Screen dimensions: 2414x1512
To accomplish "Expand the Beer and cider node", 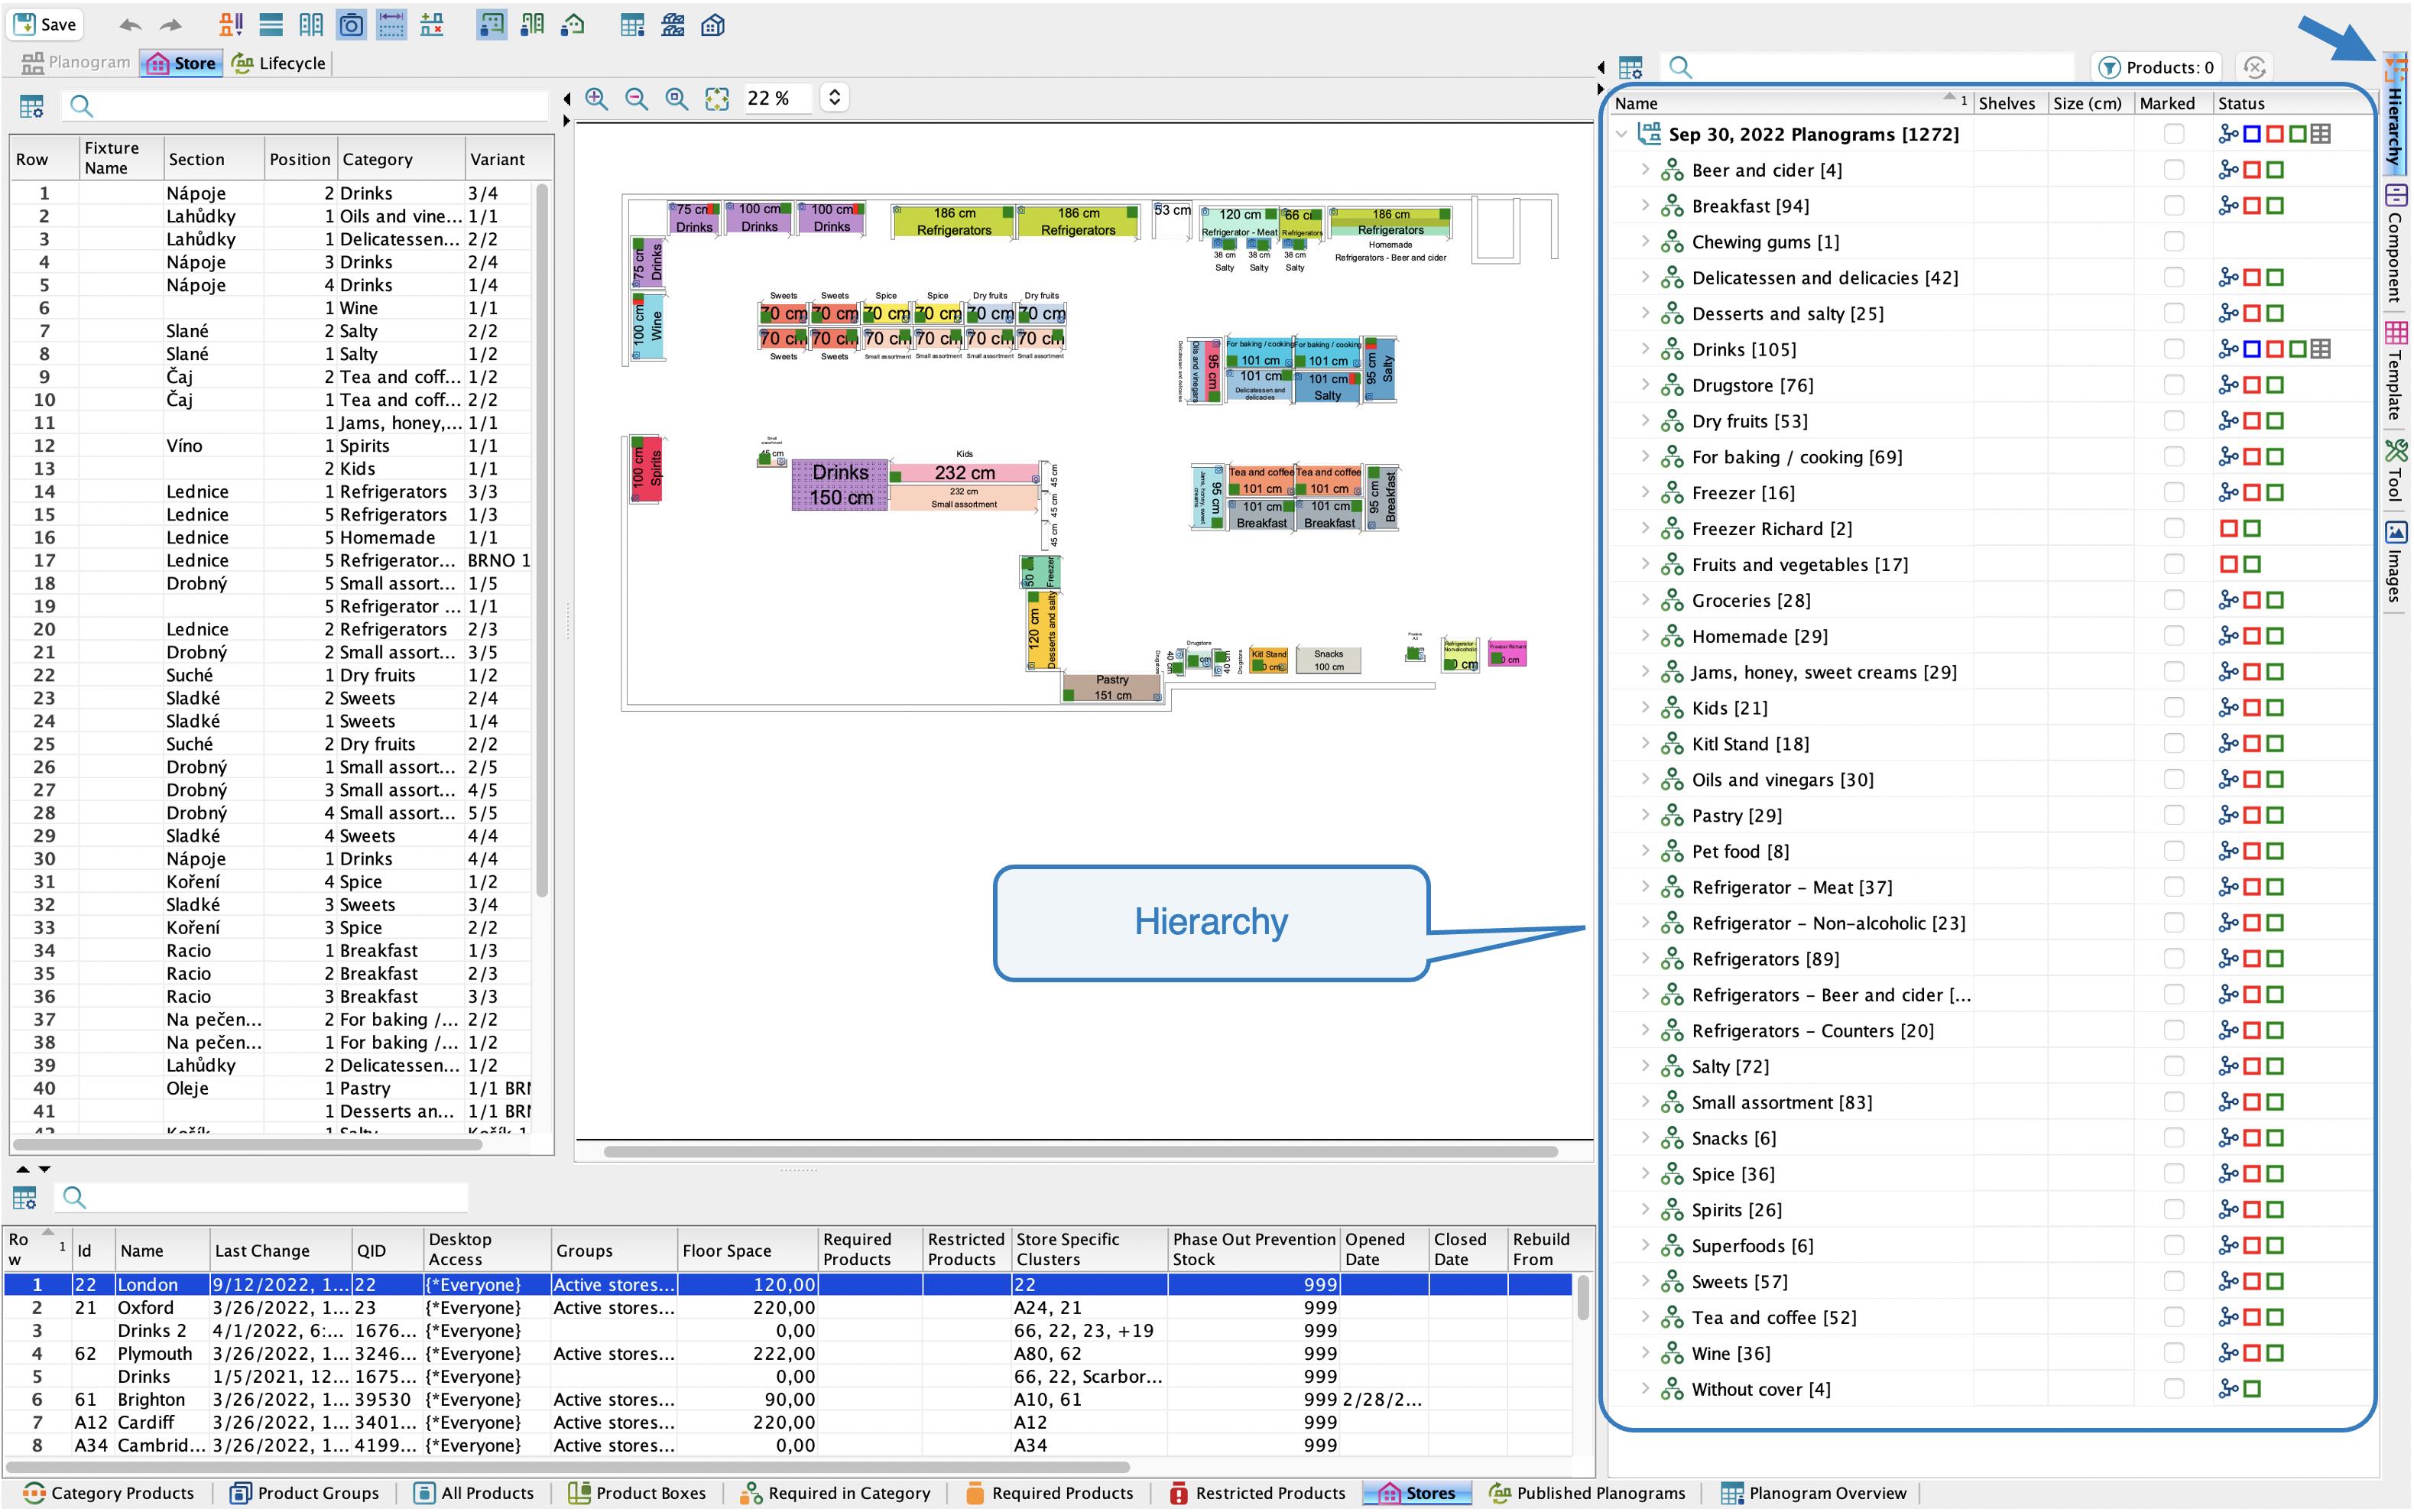I will pos(1645,170).
